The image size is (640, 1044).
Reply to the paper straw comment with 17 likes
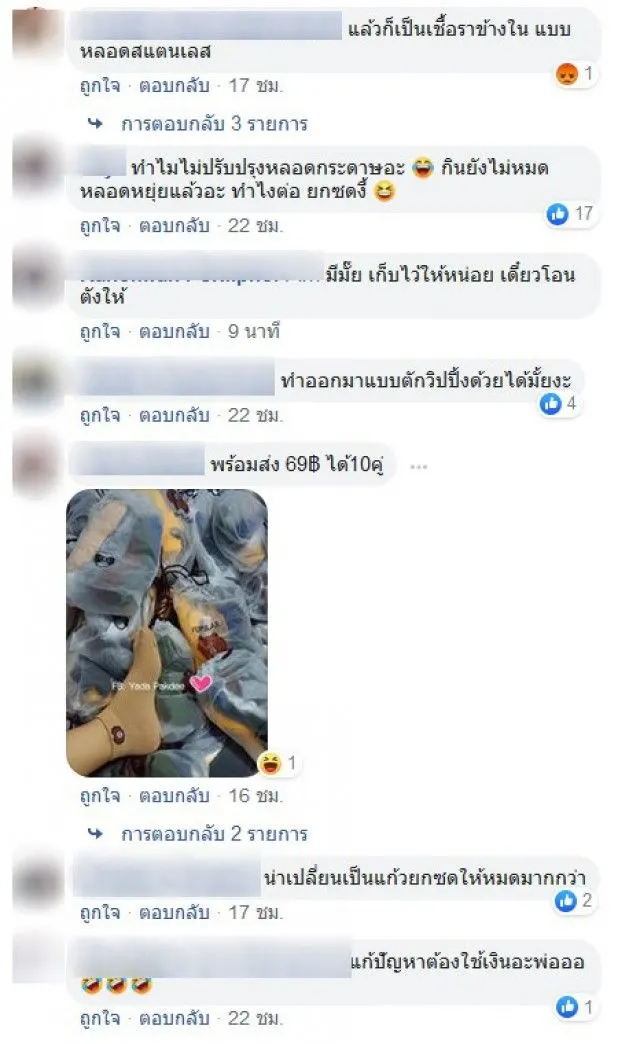174,226
